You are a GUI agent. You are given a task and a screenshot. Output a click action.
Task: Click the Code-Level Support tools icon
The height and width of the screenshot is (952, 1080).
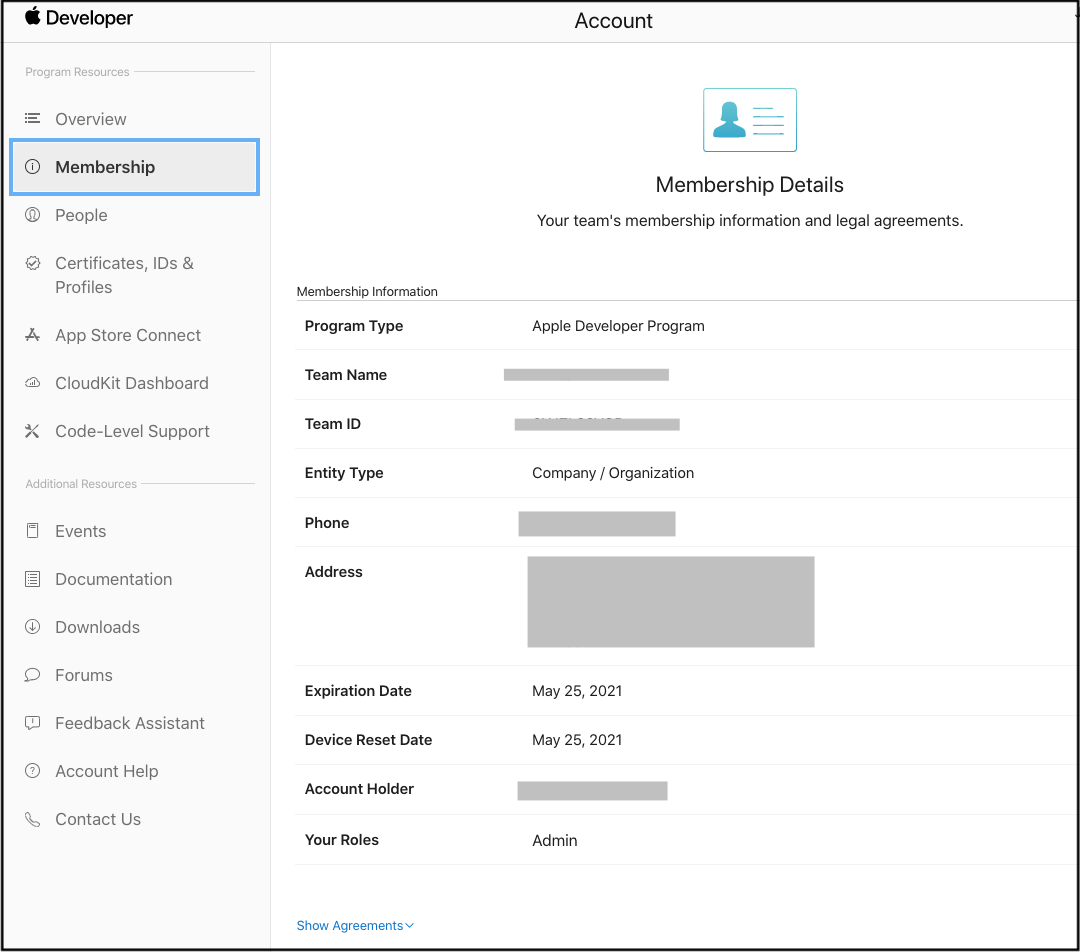pyautogui.click(x=33, y=431)
